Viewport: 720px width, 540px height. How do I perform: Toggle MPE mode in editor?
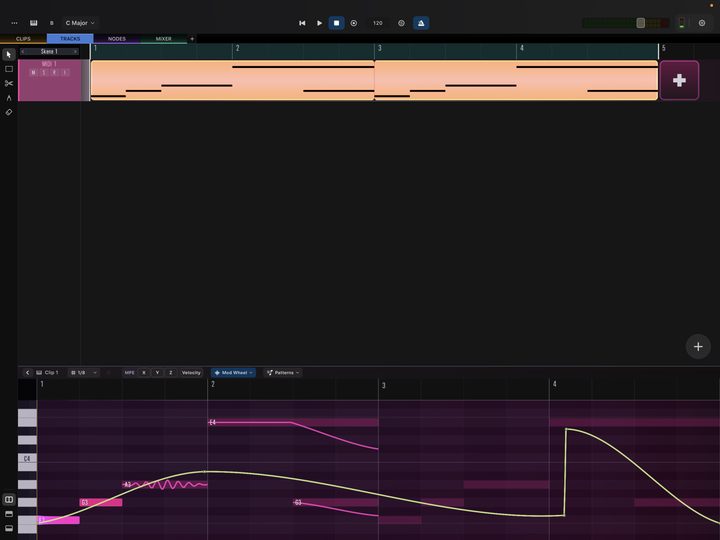pos(129,372)
